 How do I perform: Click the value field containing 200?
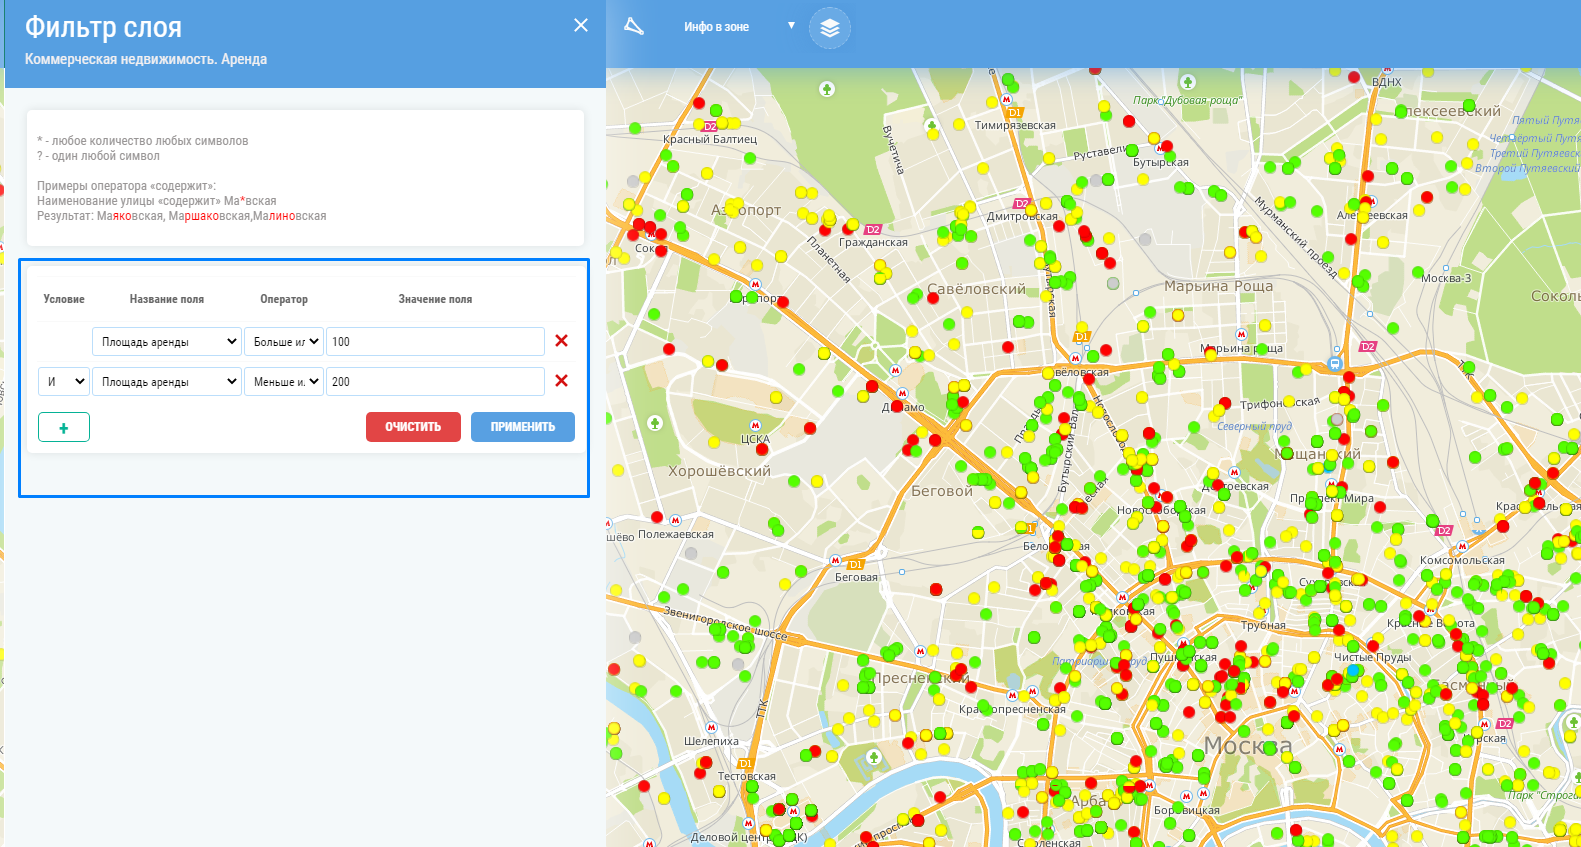(435, 382)
